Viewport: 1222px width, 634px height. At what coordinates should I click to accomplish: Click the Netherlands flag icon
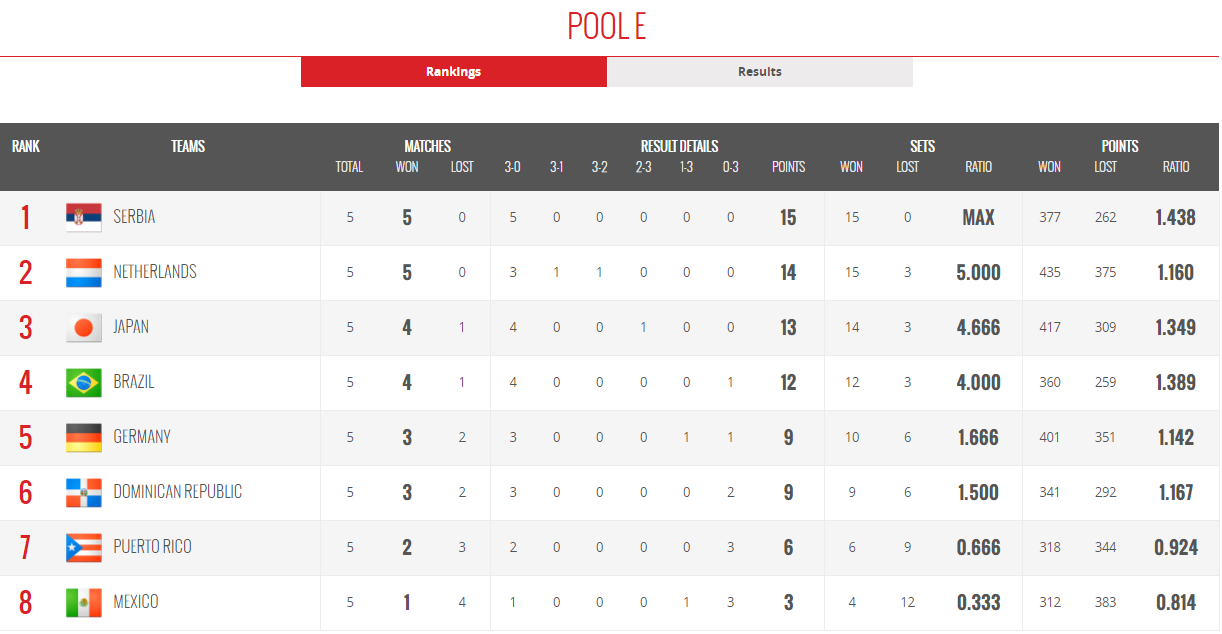pos(83,272)
